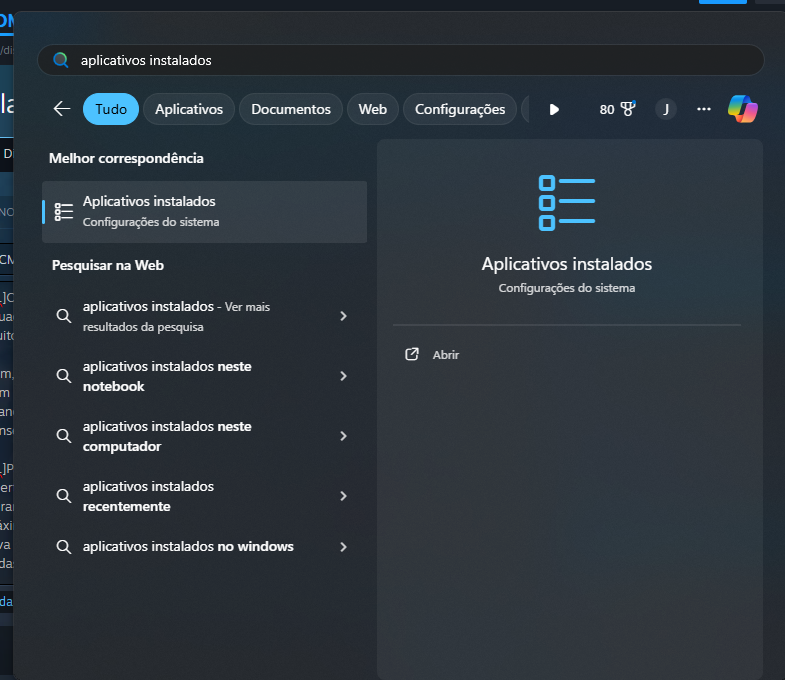Click the Abrir open-external icon
785x680 pixels.
[412, 355]
